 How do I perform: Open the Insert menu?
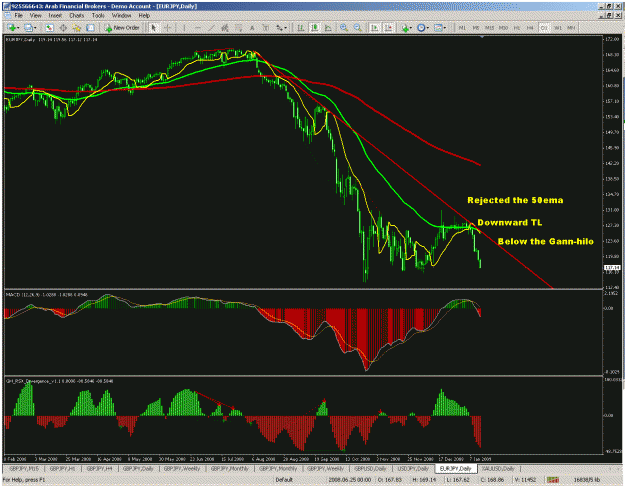(55, 16)
